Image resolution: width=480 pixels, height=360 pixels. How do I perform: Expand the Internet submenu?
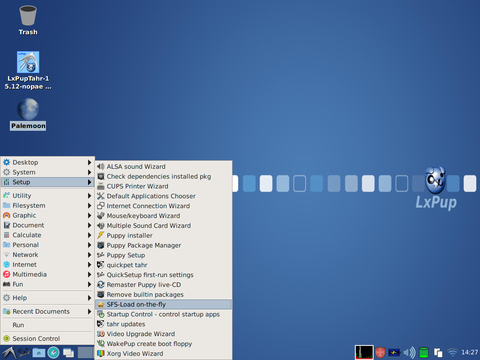pos(47,264)
